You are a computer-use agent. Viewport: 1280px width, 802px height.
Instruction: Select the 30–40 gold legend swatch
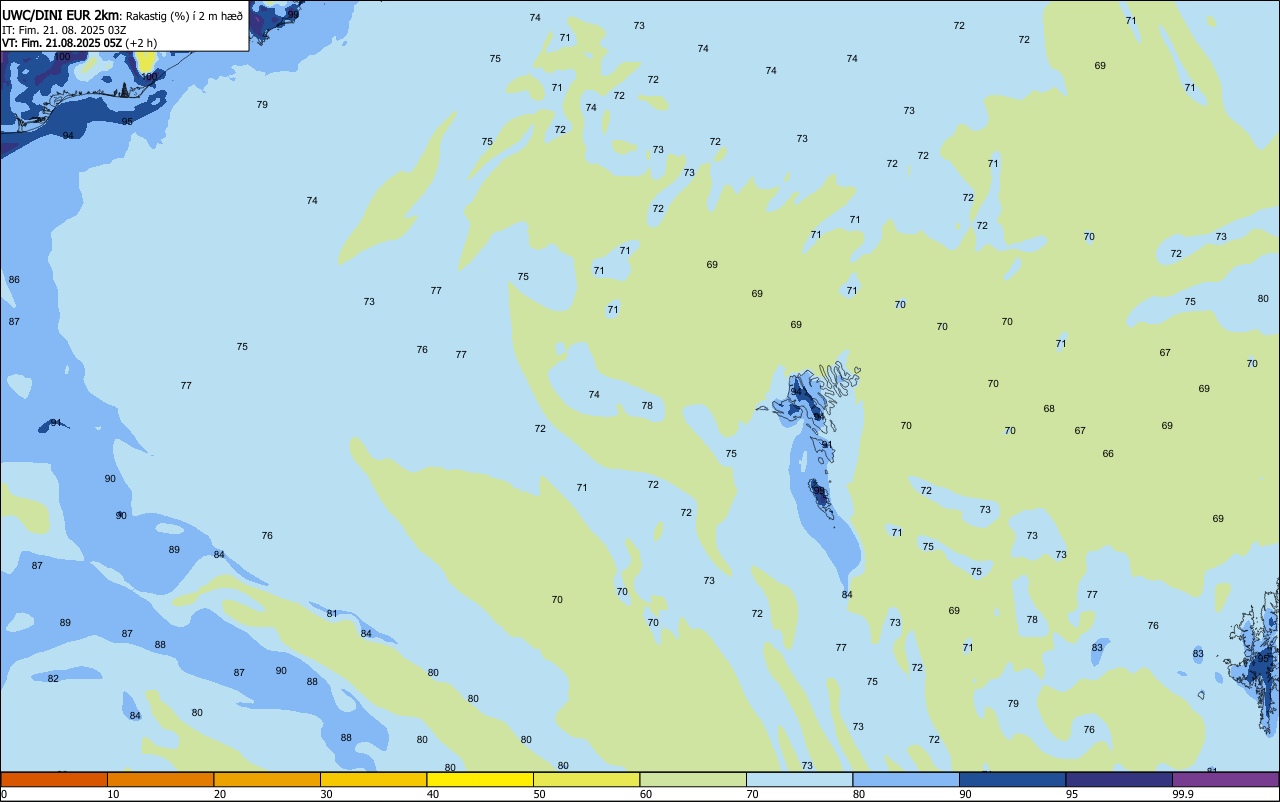coord(373,779)
